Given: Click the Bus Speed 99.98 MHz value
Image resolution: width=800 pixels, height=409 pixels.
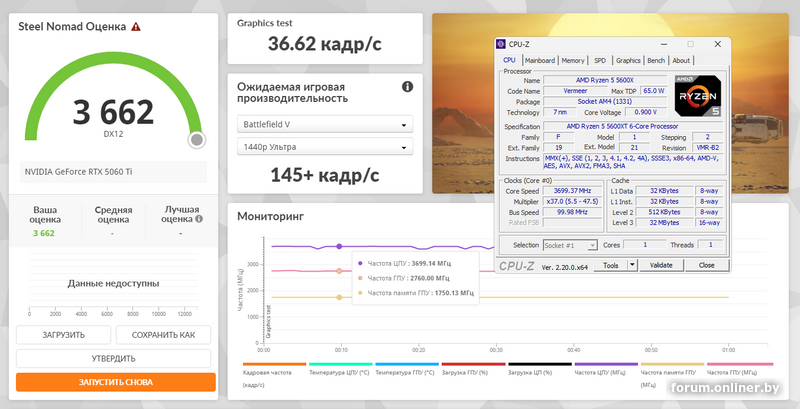Looking at the screenshot, I should point(572,212).
